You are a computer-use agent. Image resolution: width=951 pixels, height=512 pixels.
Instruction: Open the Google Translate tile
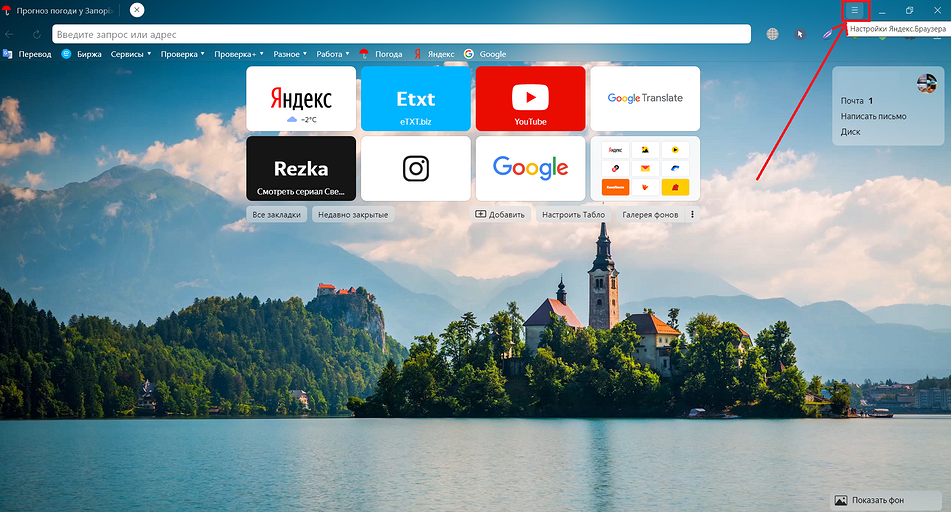645,98
